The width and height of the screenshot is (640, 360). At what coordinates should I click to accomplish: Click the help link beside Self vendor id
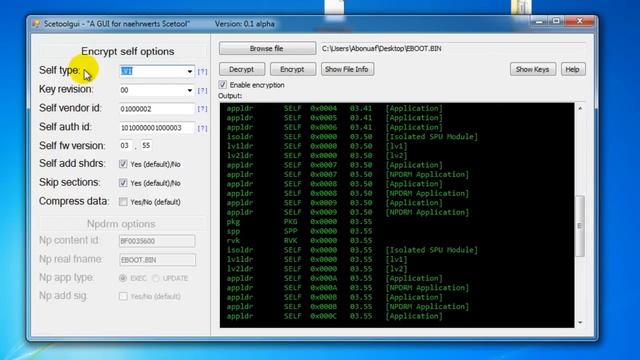point(202,109)
